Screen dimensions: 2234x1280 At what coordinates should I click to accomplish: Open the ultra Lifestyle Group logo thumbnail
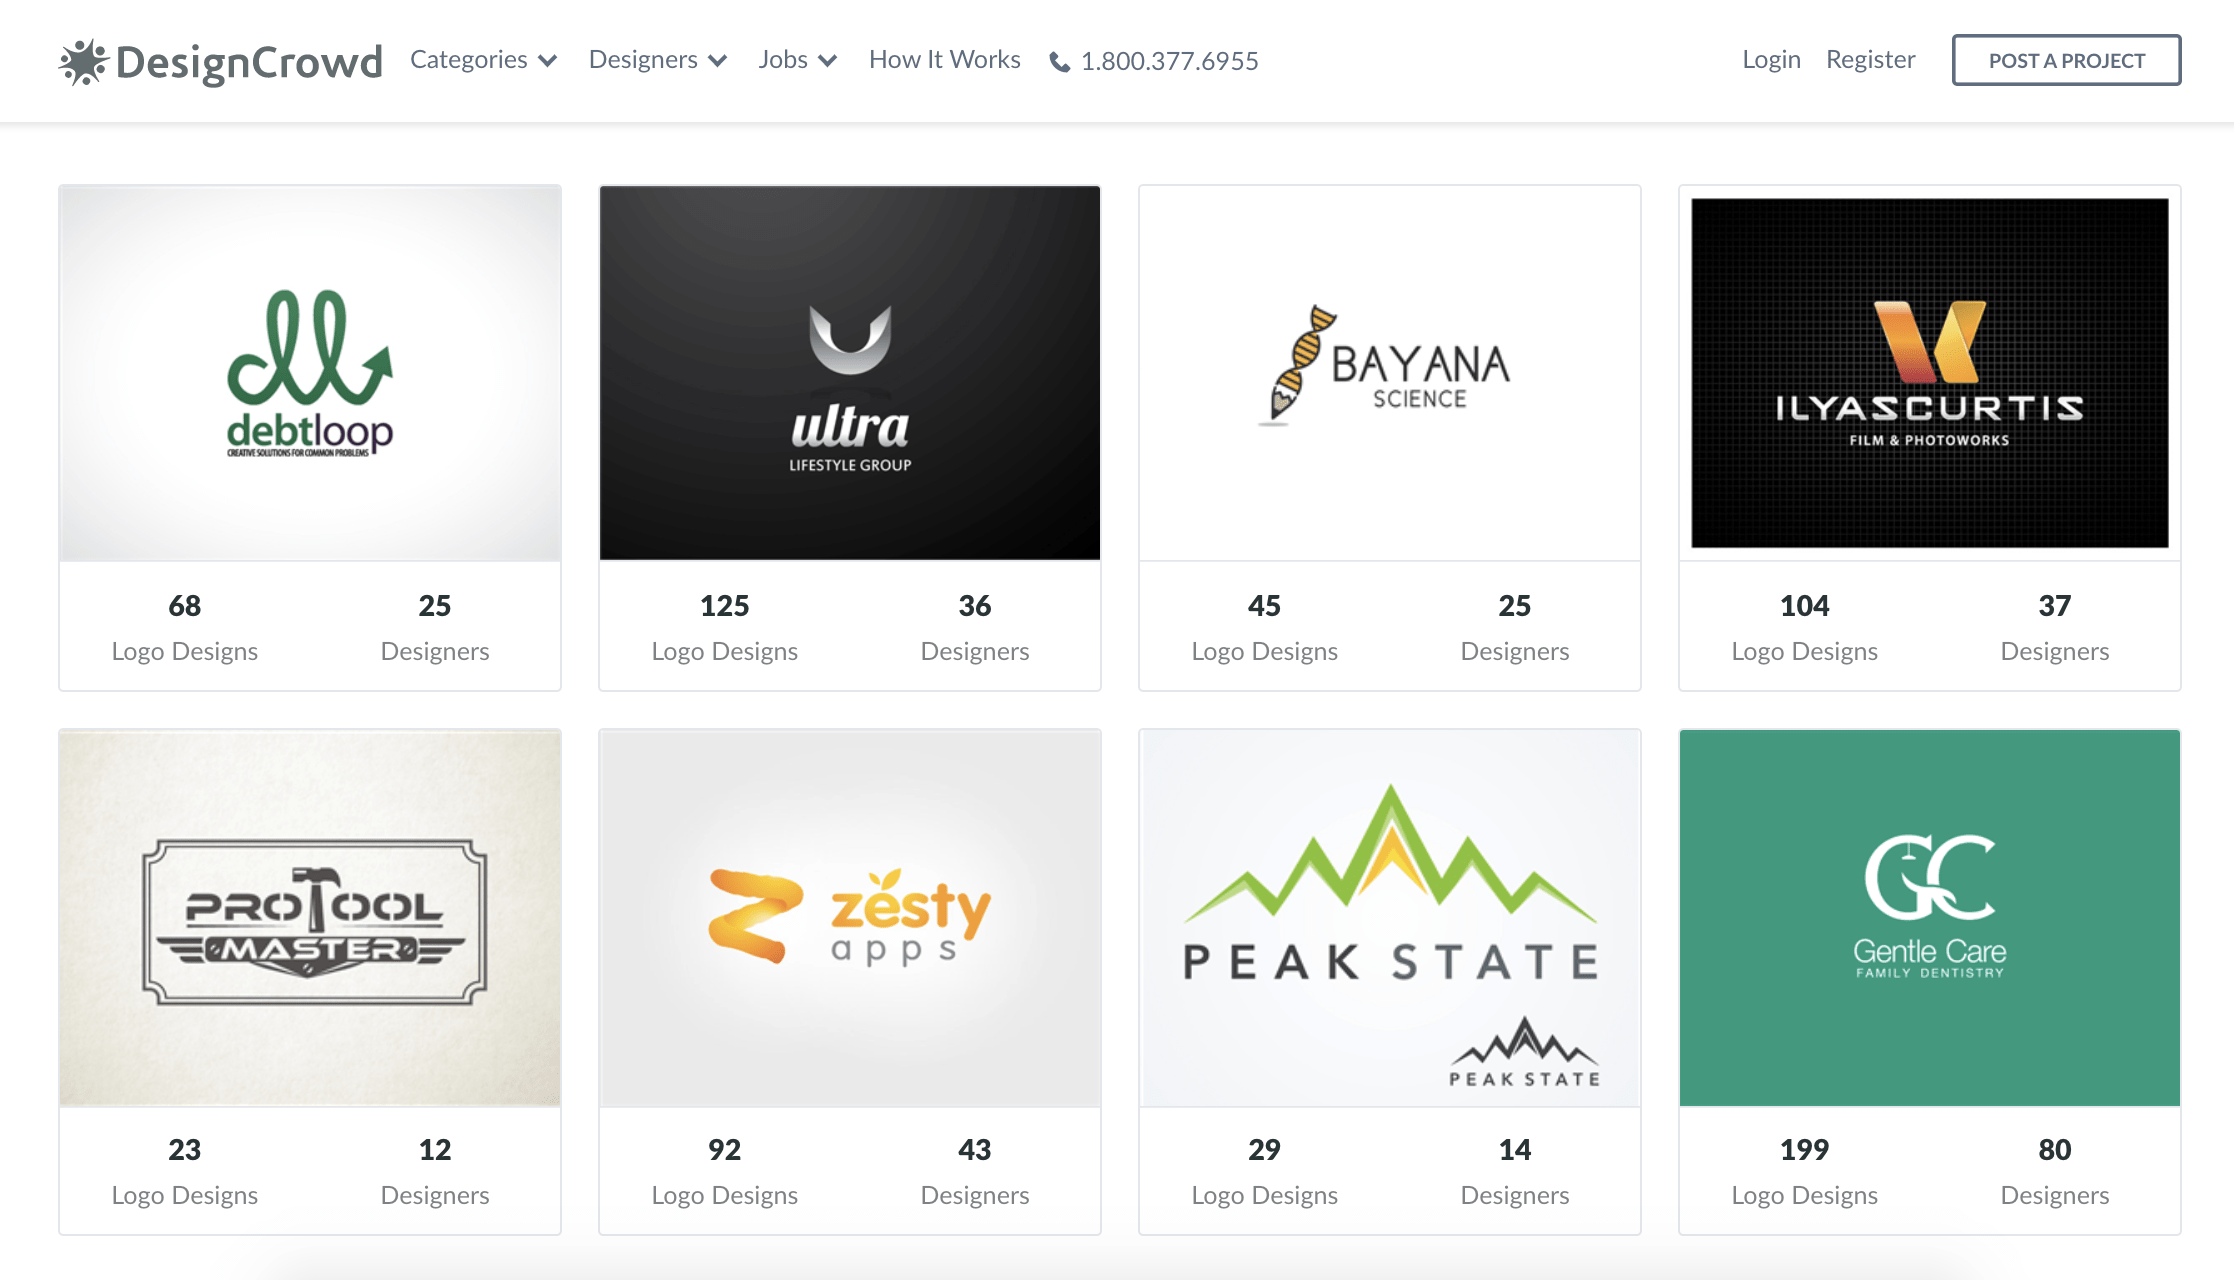point(850,373)
